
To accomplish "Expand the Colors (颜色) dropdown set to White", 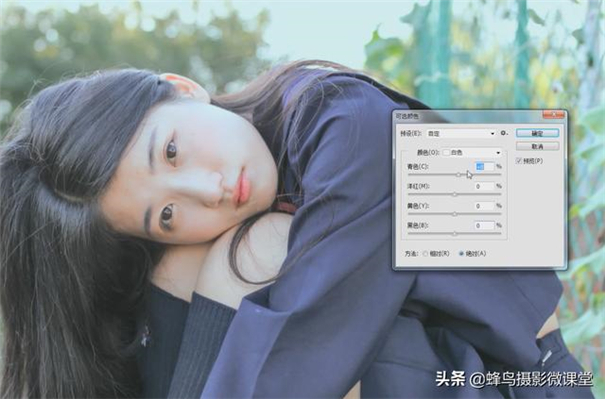I will coord(471,153).
